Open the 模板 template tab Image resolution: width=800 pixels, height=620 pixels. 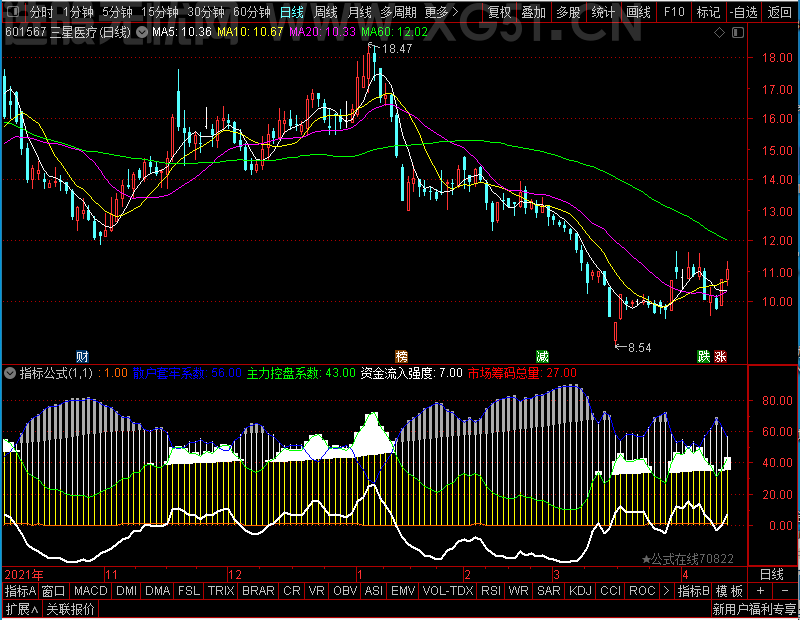729,590
